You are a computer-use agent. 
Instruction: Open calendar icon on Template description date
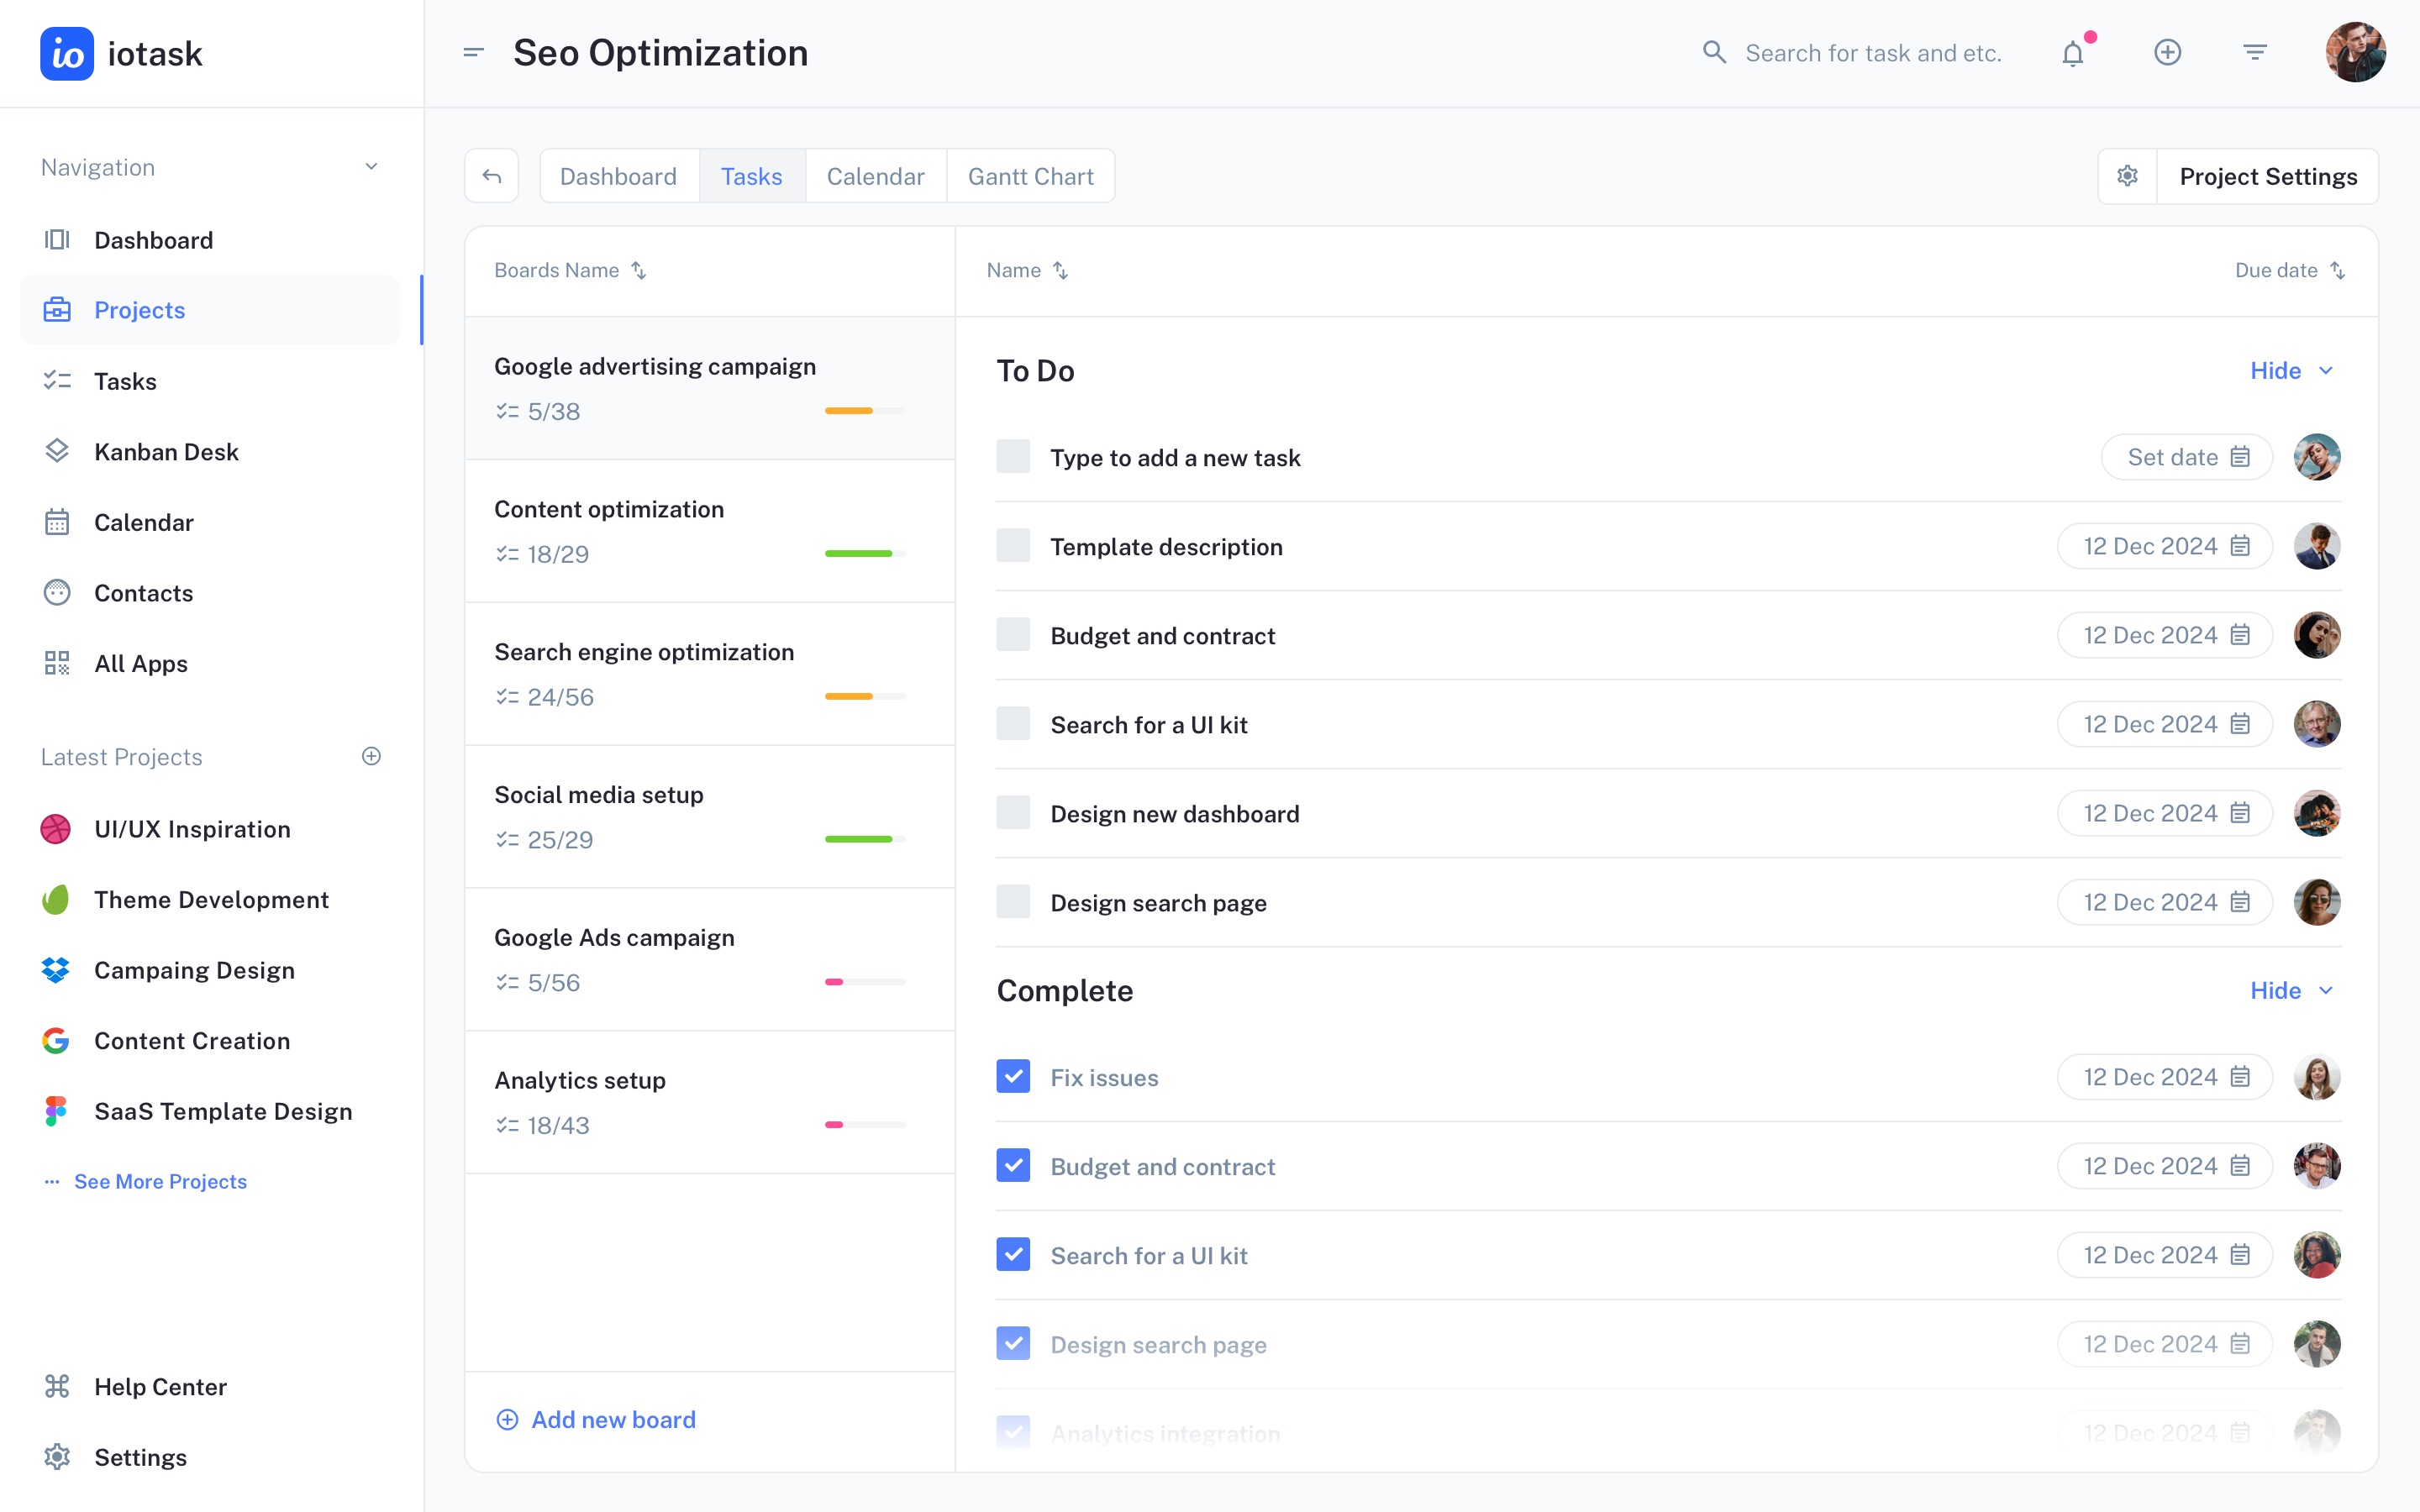click(2240, 546)
